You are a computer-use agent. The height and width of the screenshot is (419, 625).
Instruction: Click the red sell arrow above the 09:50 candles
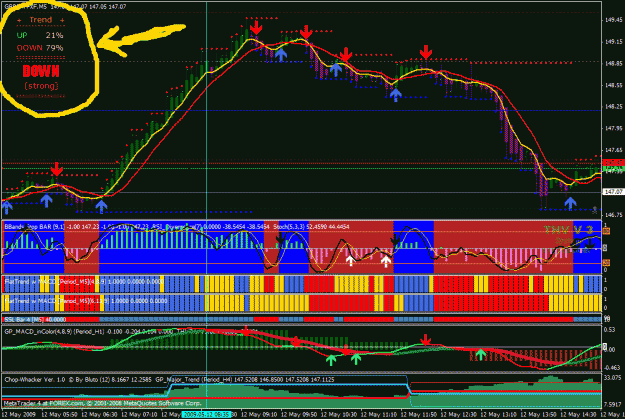pyautogui.click(x=306, y=32)
